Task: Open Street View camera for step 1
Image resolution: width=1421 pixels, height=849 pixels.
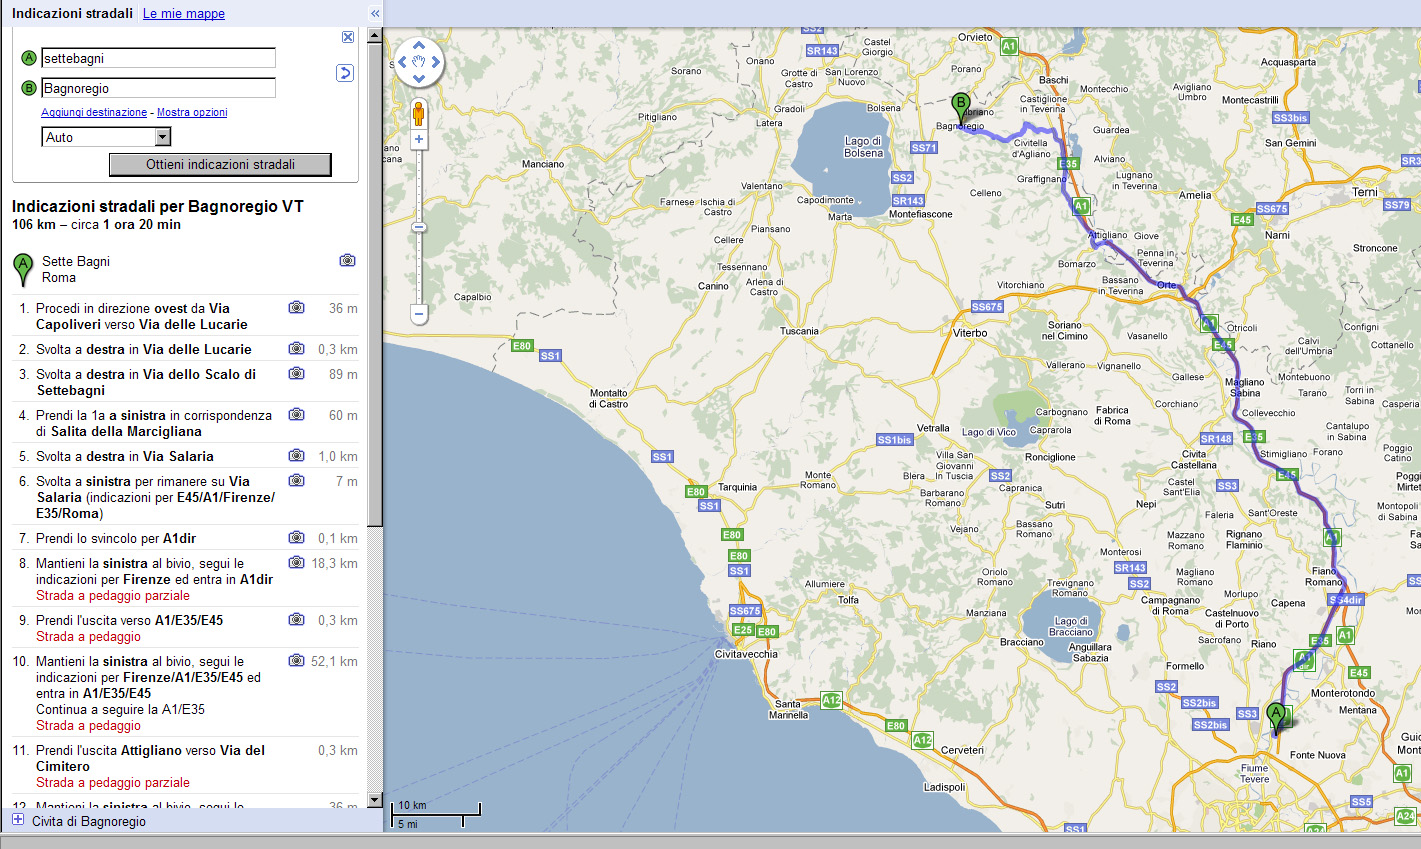Action: (x=297, y=308)
